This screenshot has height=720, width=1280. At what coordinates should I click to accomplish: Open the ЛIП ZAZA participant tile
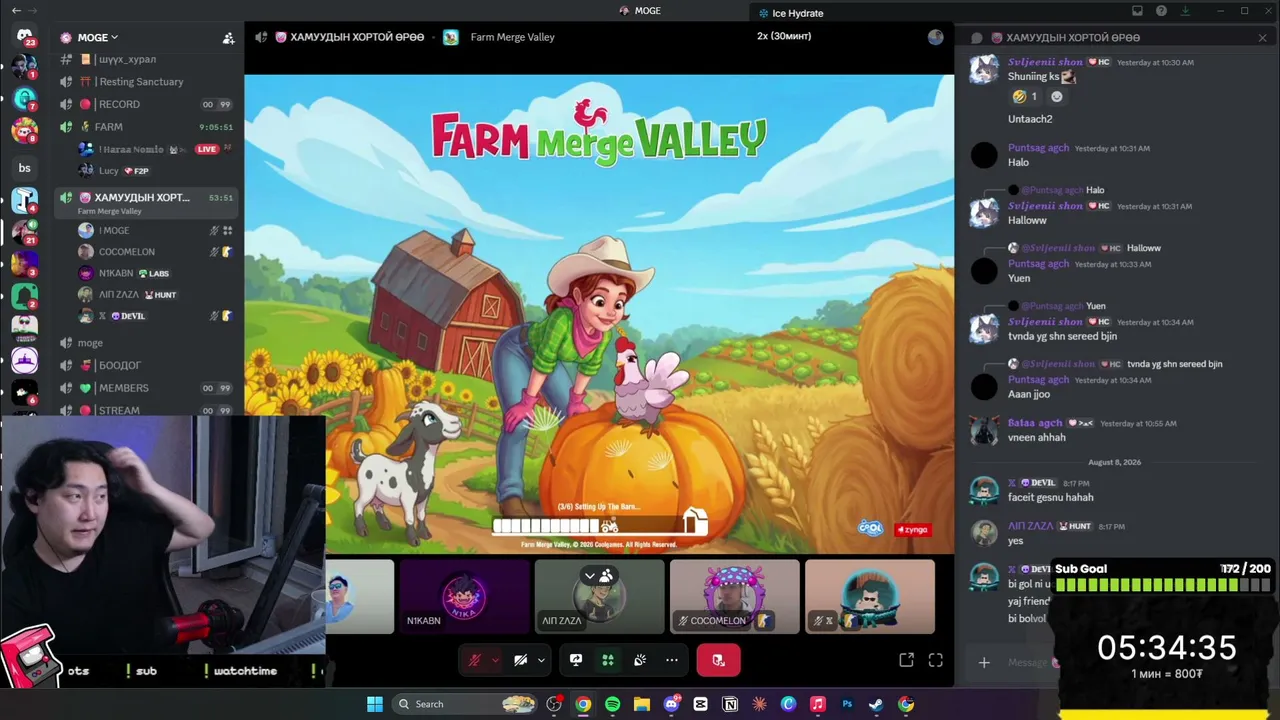point(599,597)
